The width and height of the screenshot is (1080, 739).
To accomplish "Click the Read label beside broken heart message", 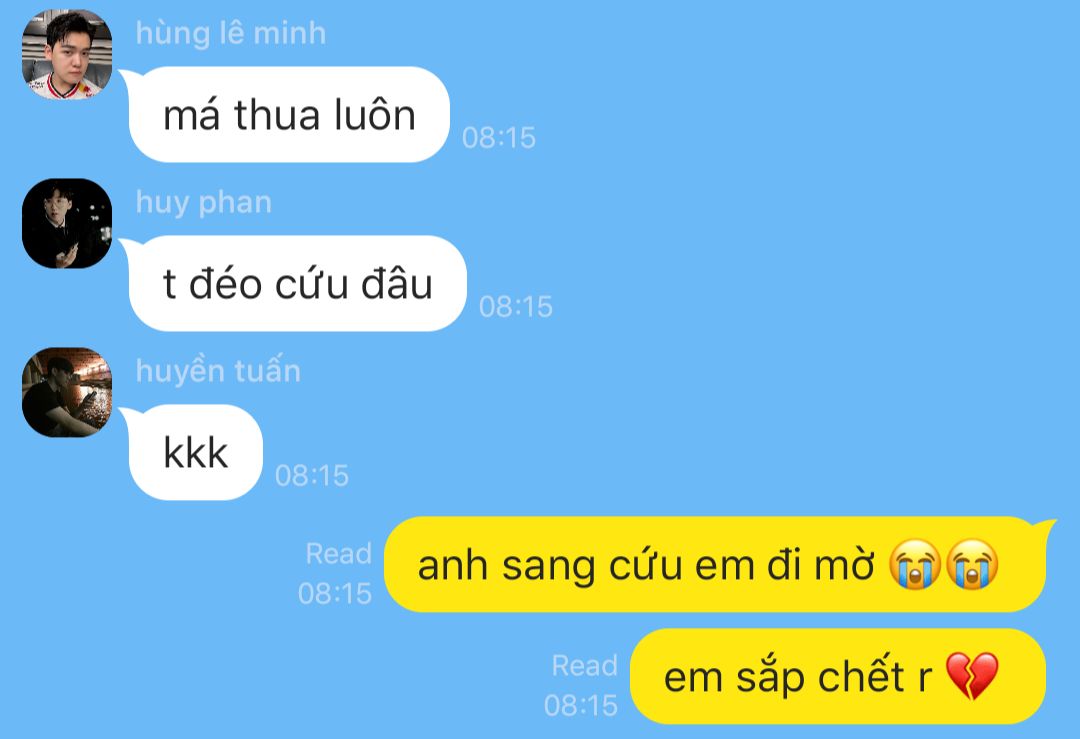I will click(584, 665).
